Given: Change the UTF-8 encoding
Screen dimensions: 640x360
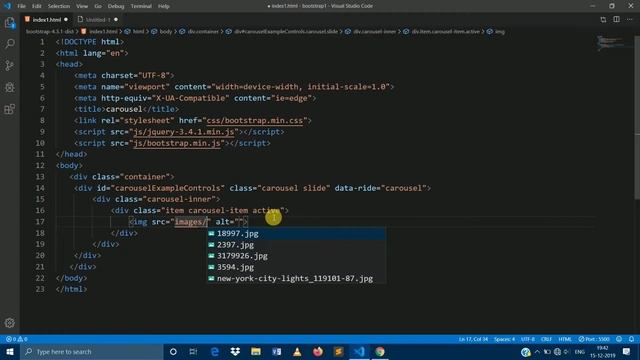Looking at the screenshot, I should (x=528, y=339).
